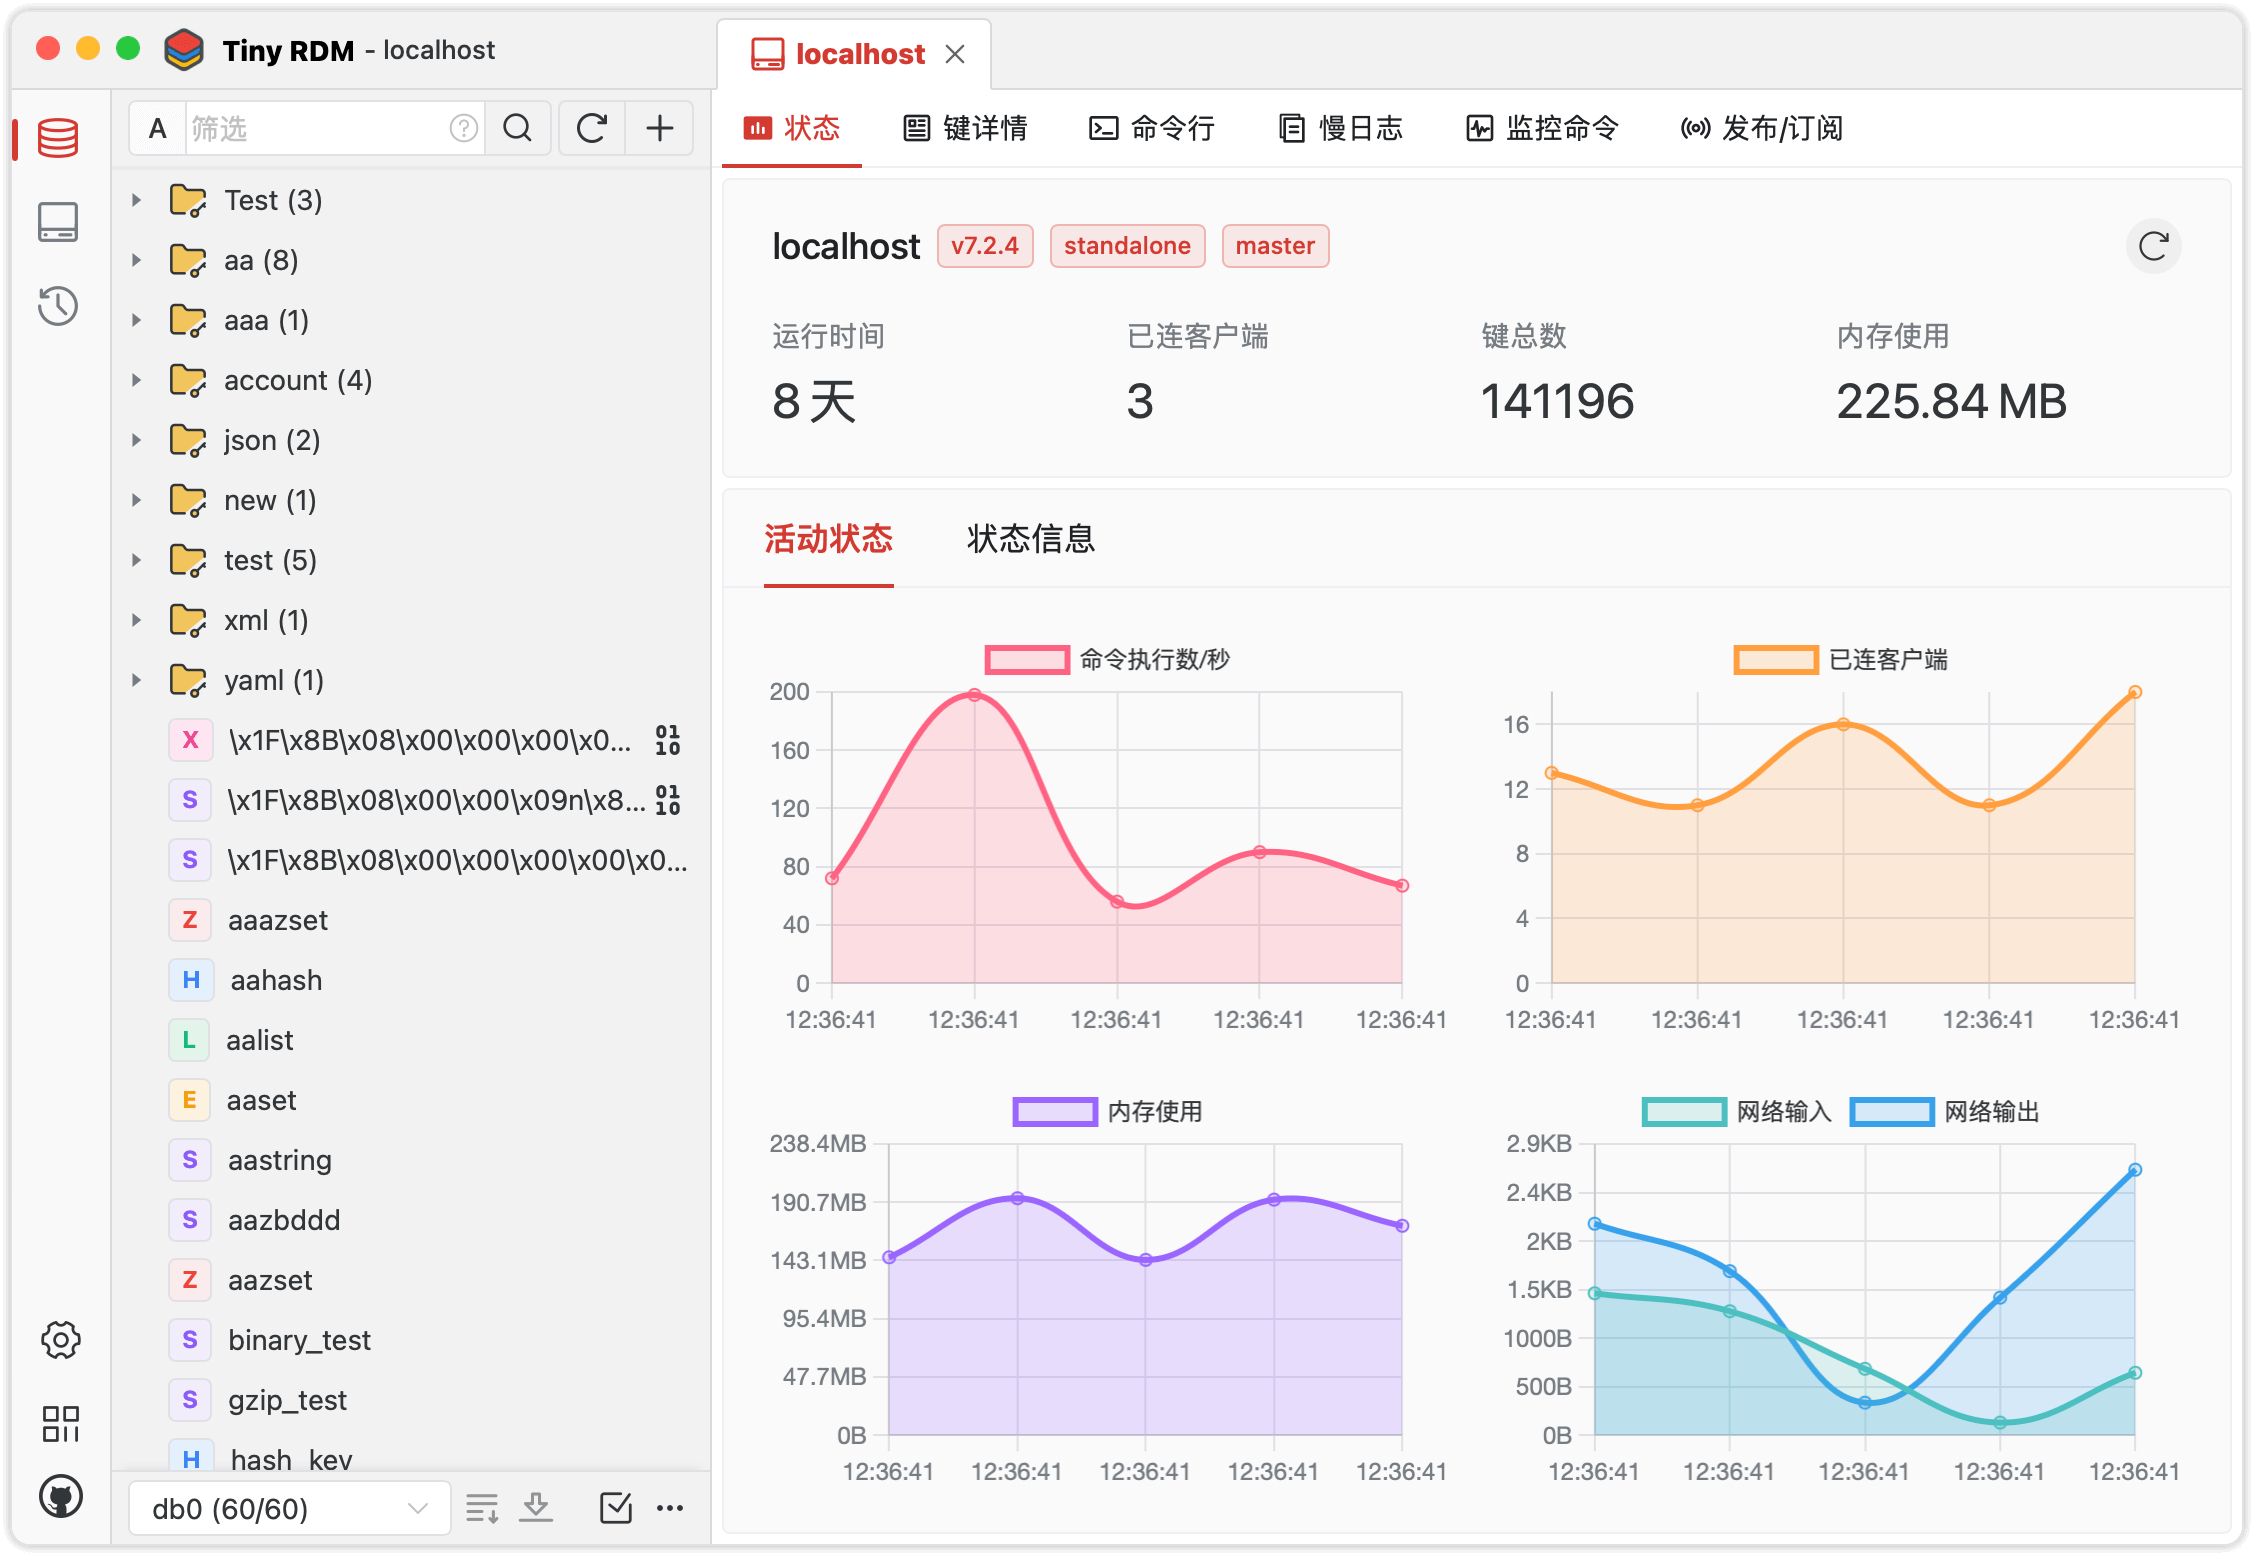Switch to the 状态信息 tab
This screenshot has width=2254, height=1556.
point(1030,539)
